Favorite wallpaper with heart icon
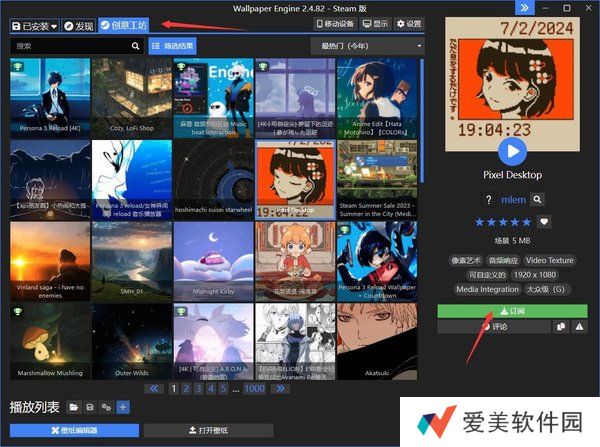This screenshot has width=600, height=447. (544, 222)
